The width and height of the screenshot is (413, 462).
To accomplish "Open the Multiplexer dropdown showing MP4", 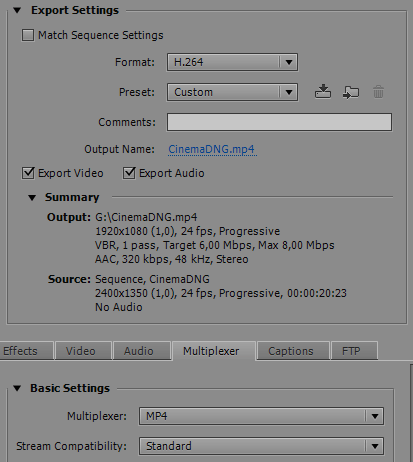I will tap(261, 416).
